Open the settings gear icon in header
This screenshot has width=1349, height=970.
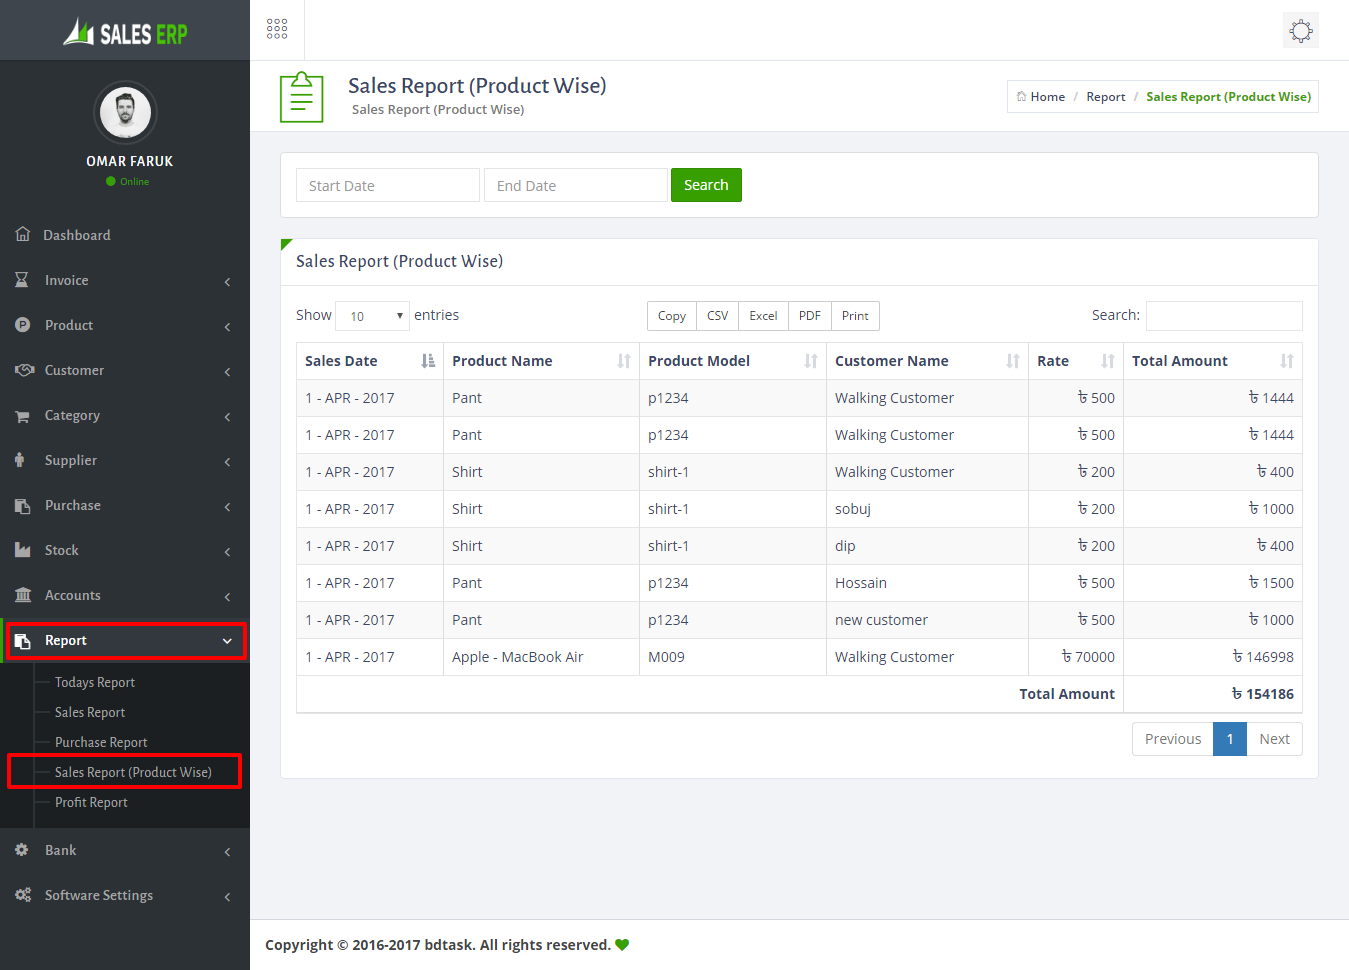tap(1300, 31)
